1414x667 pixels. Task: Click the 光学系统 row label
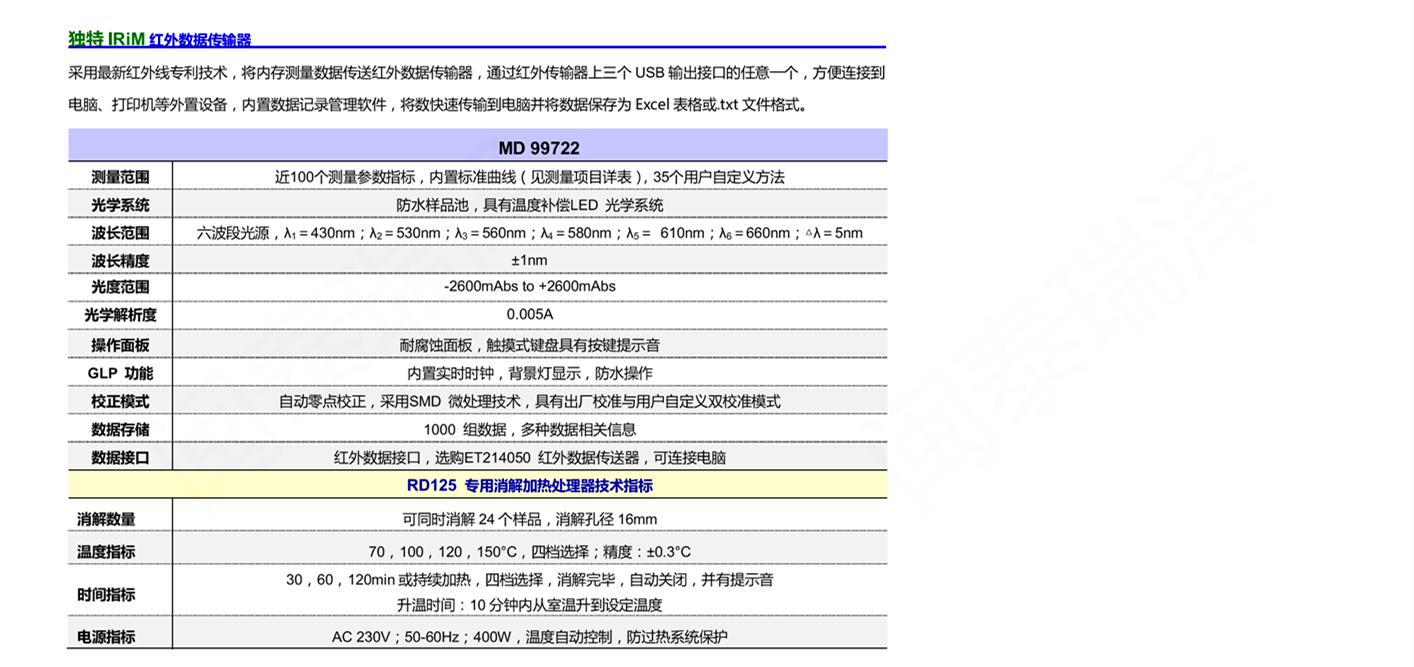[x=119, y=203]
